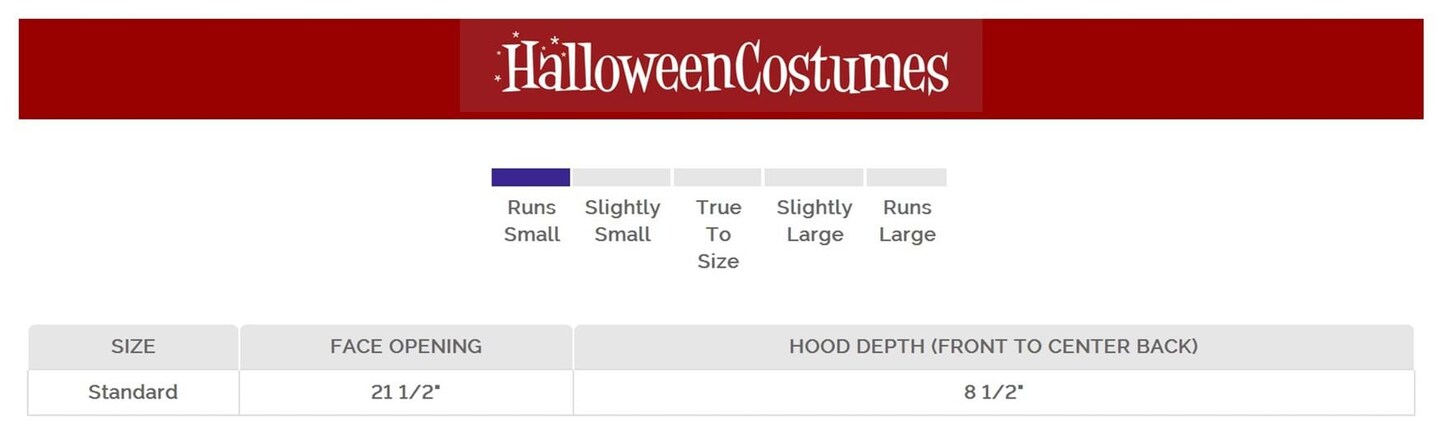Click the HalloweenCostumes logo
Image resolution: width=1440 pixels, height=443 pixels.
pyautogui.click(x=724, y=67)
